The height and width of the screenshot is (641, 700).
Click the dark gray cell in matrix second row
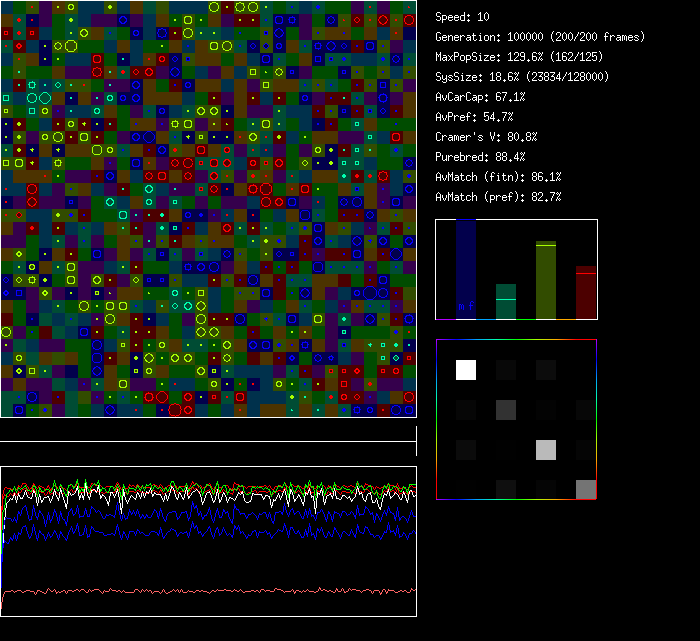506,409
